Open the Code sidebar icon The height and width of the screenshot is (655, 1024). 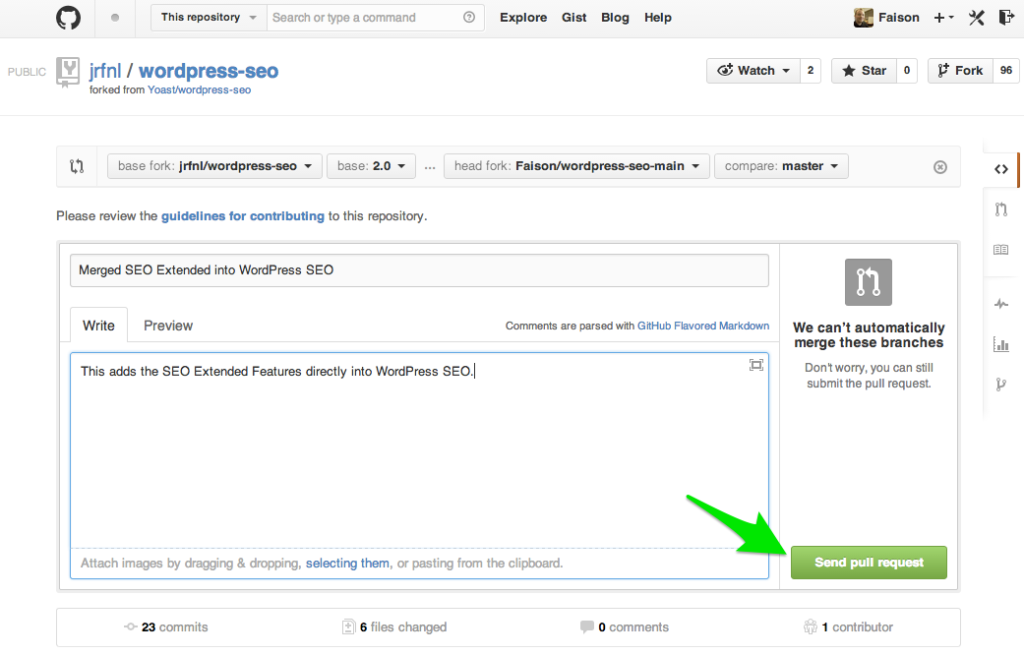(x=1001, y=169)
